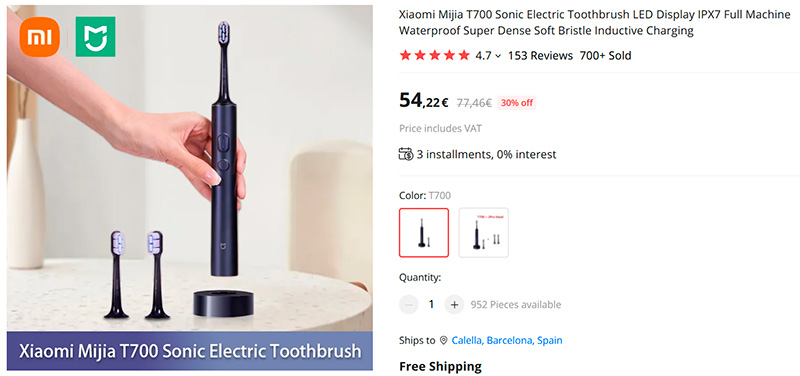The image size is (800, 376).
Task: Click the main toothbrush product image
Action: point(189,168)
